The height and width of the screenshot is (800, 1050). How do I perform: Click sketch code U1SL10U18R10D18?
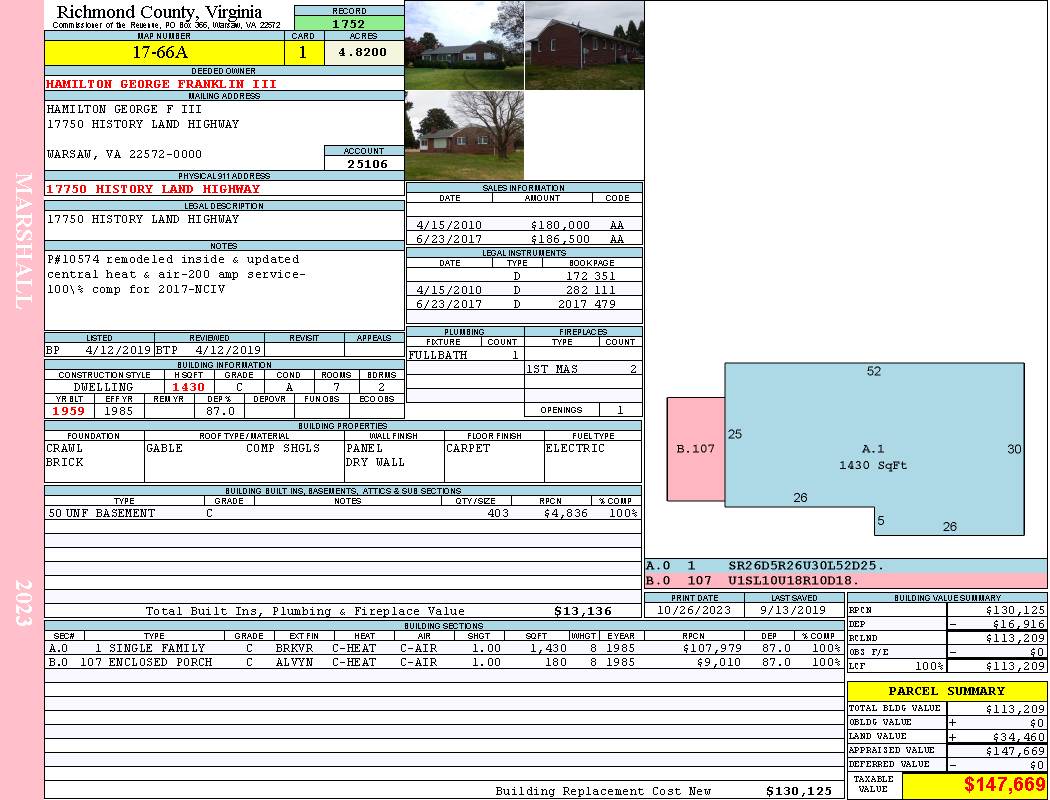pos(794,580)
